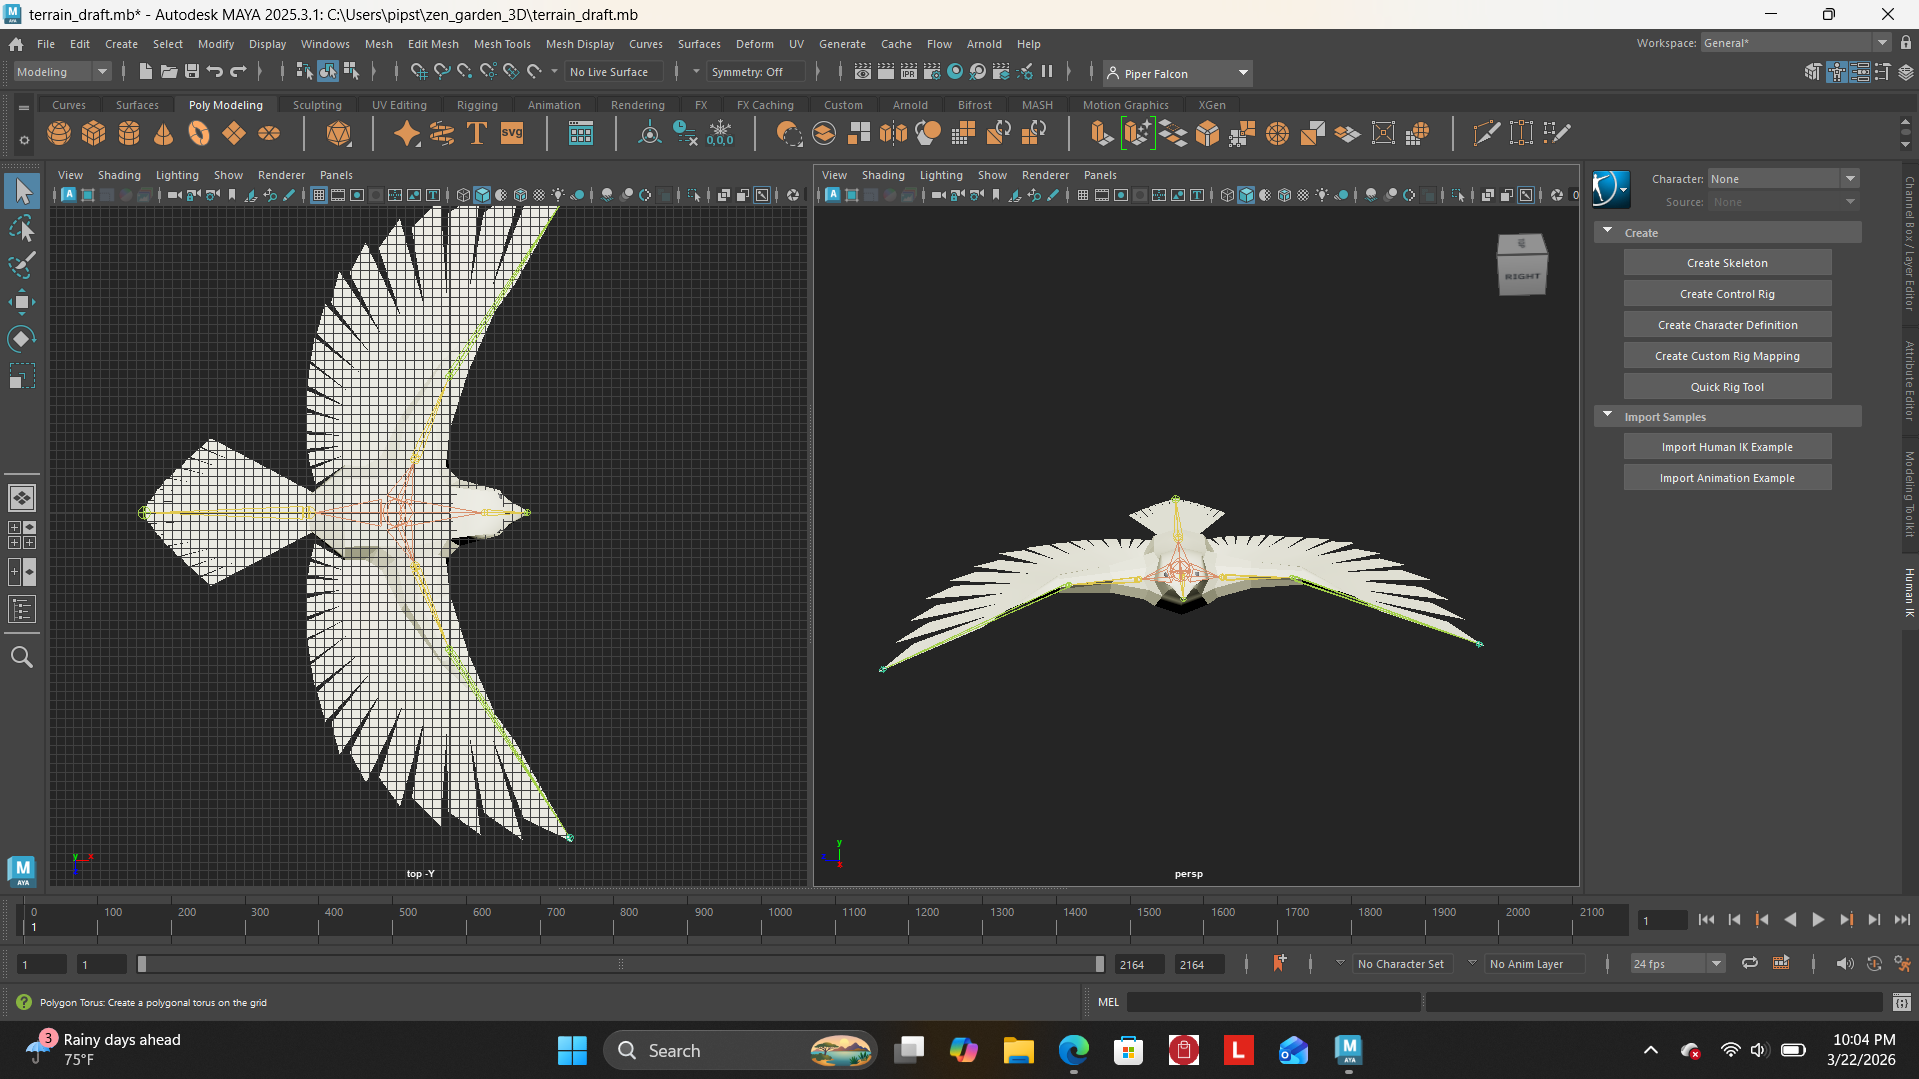Open the No Anim Layer dropdown arrow

click(1472, 963)
